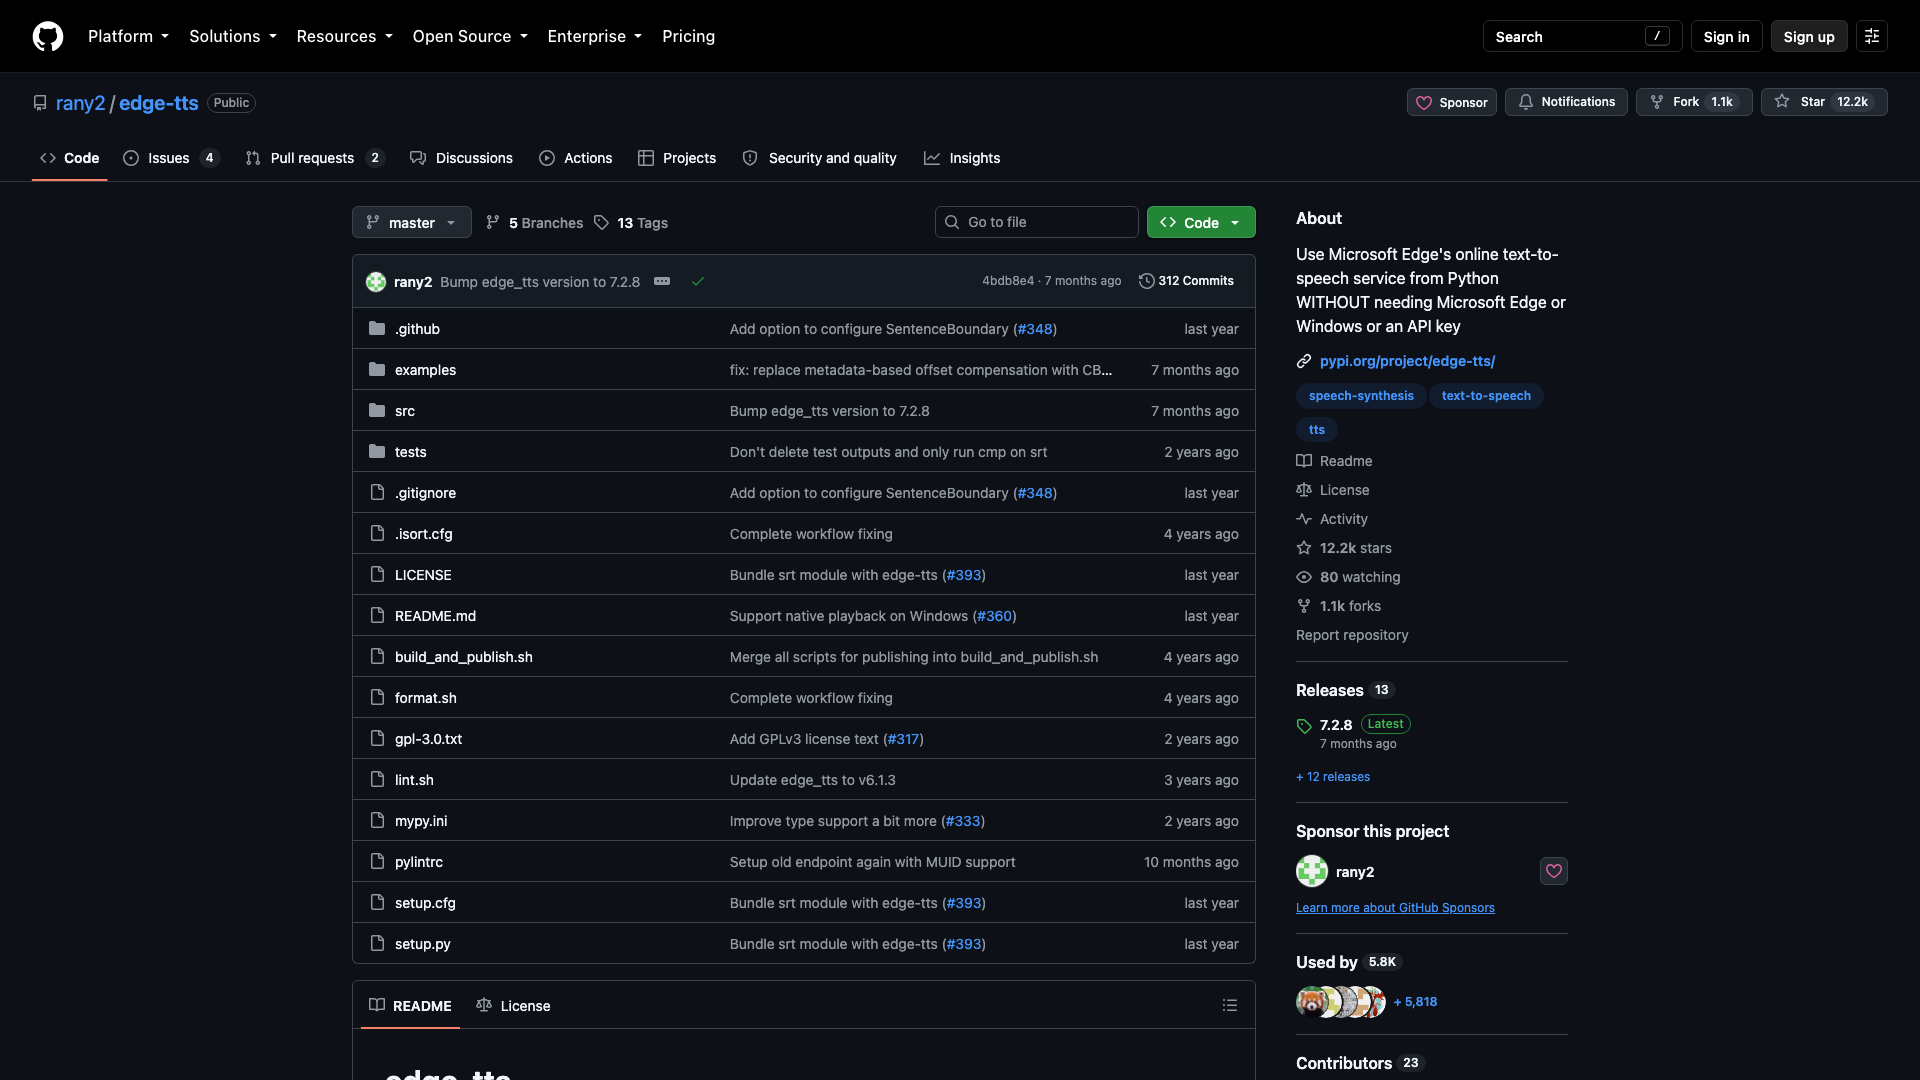The width and height of the screenshot is (1920, 1080).
Task: Click the Notifications bell button
Action: 1566,102
